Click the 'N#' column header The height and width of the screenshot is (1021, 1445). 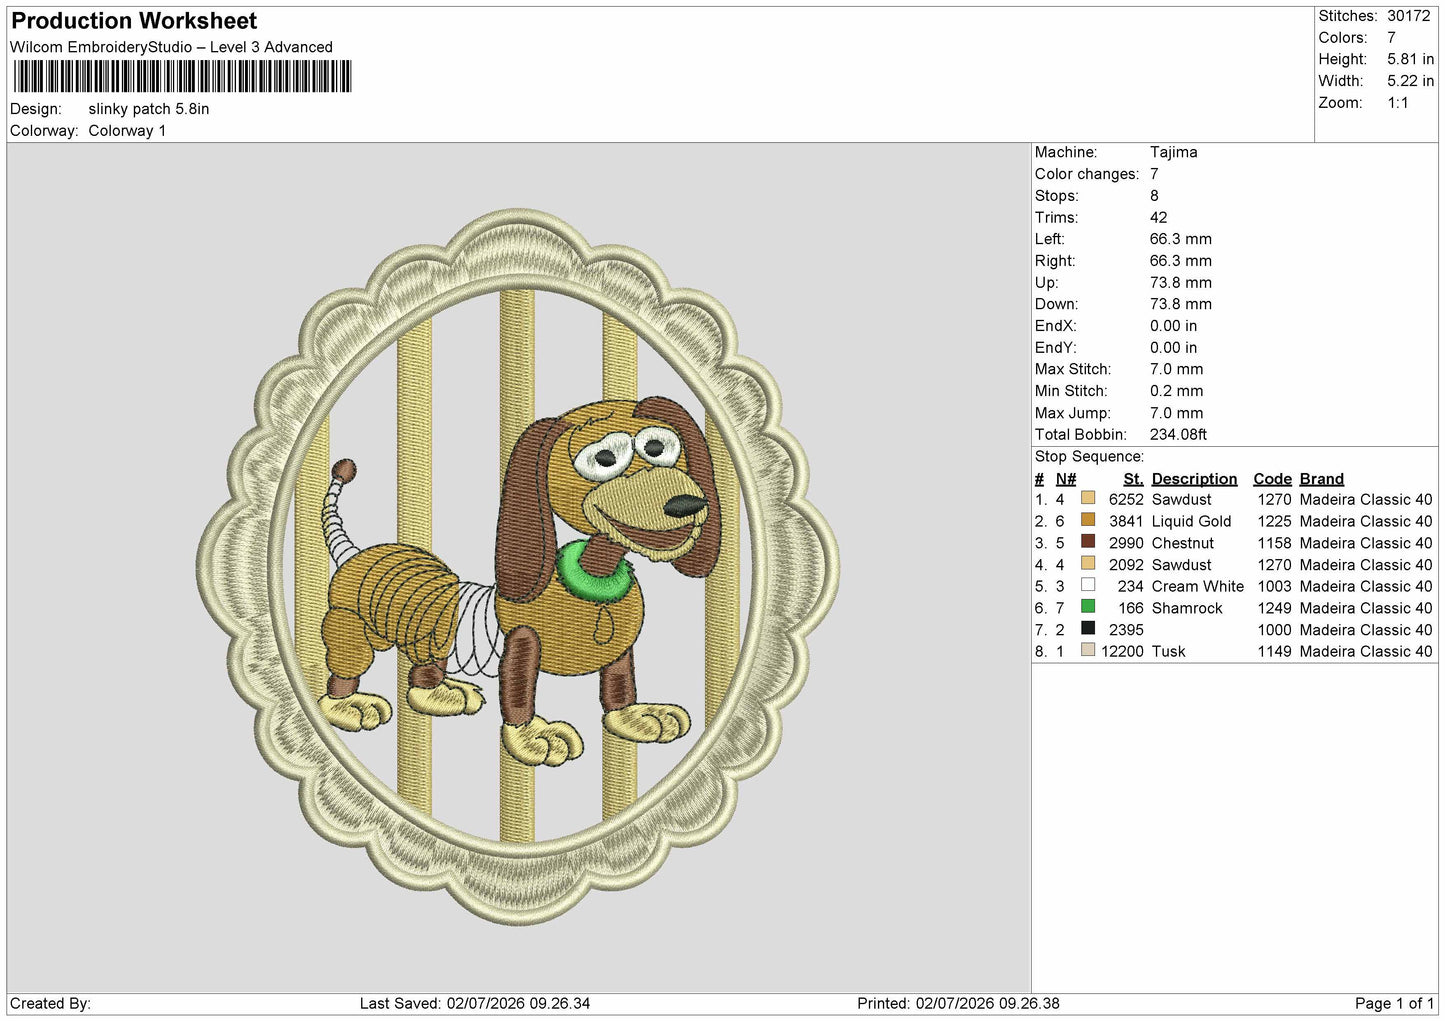click(x=1066, y=479)
